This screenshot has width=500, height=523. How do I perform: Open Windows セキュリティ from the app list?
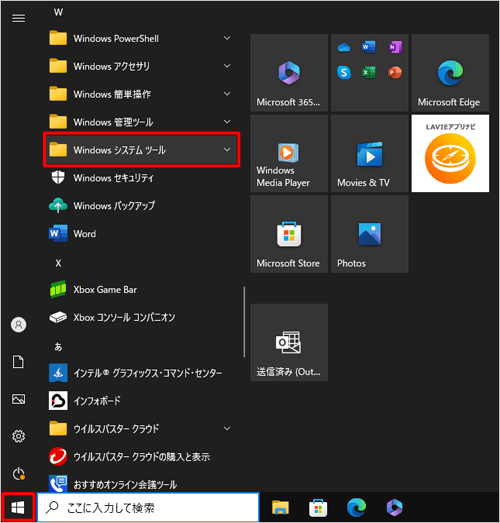coord(141,177)
